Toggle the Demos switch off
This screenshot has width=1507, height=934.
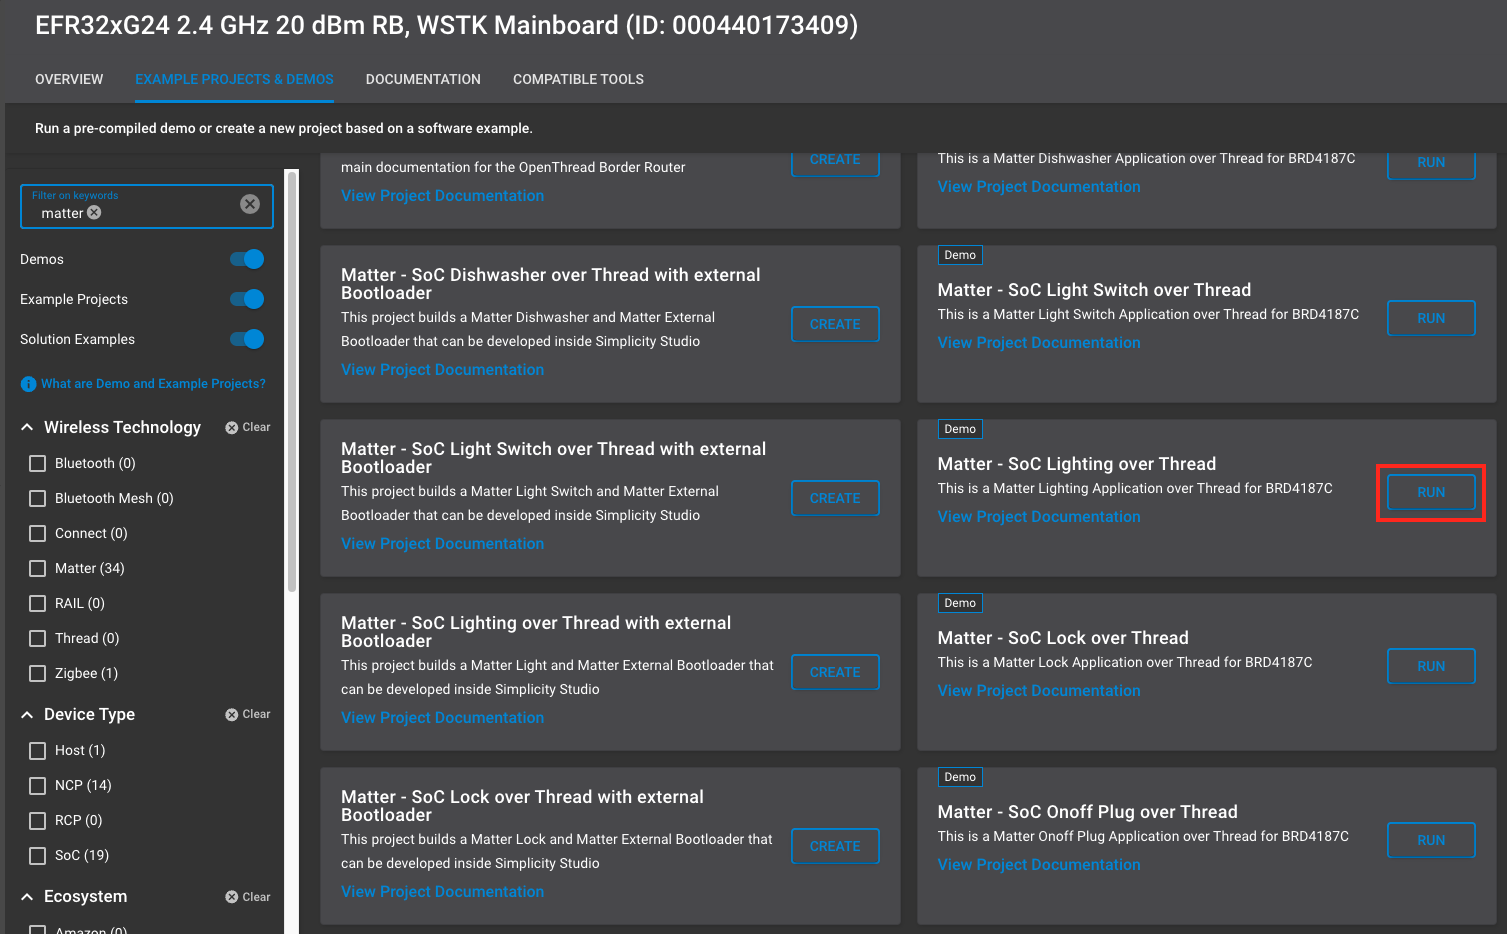[247, 259]
